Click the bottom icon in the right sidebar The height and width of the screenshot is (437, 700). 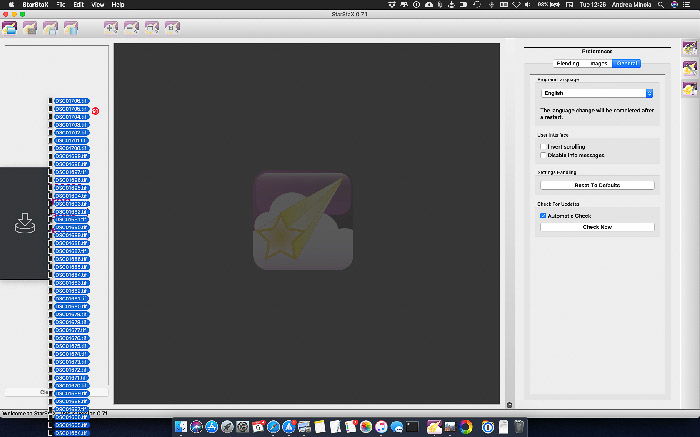[689, 88]
